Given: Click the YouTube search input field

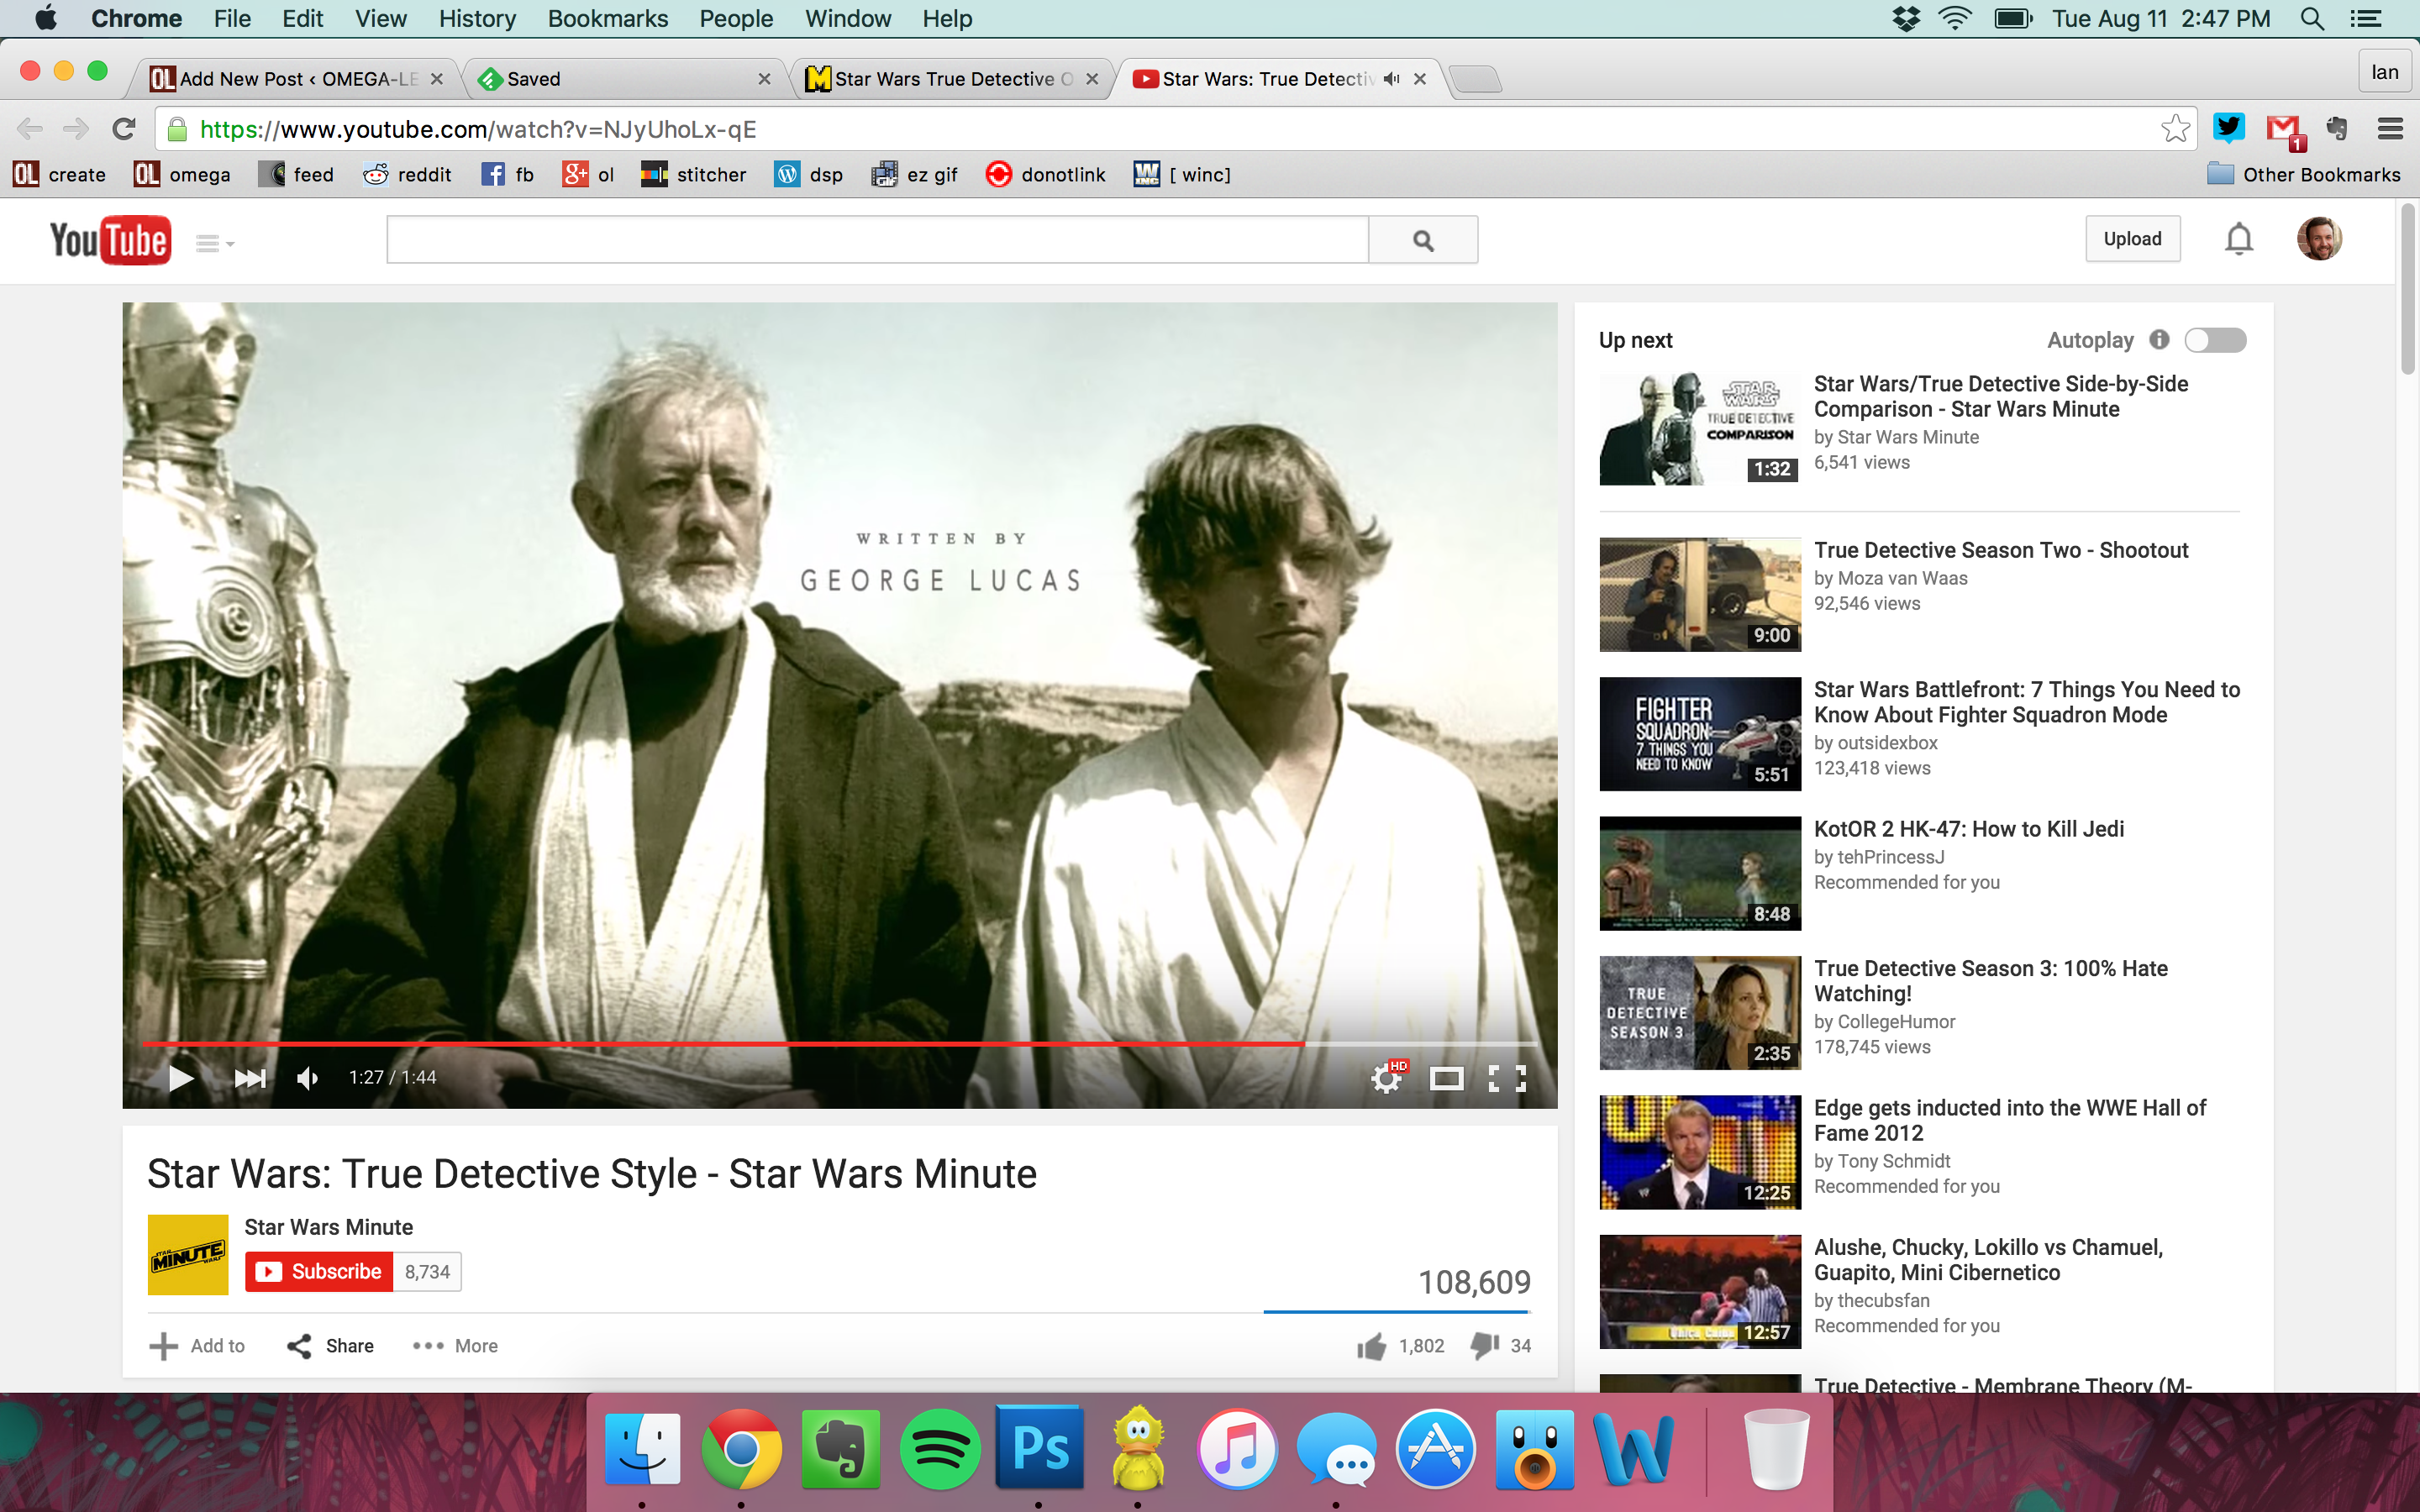Looking at the screenshot, I should coord(877,240).
